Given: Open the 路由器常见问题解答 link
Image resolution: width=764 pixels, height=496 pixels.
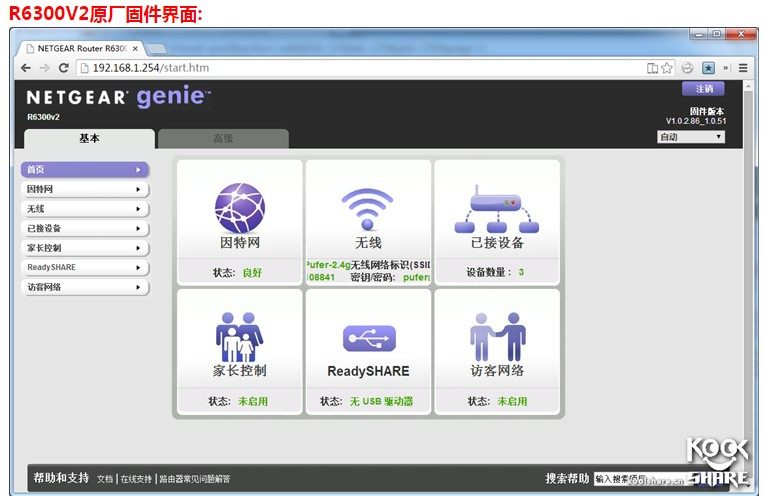Looking at the screenshot, I should click(195, 479).
